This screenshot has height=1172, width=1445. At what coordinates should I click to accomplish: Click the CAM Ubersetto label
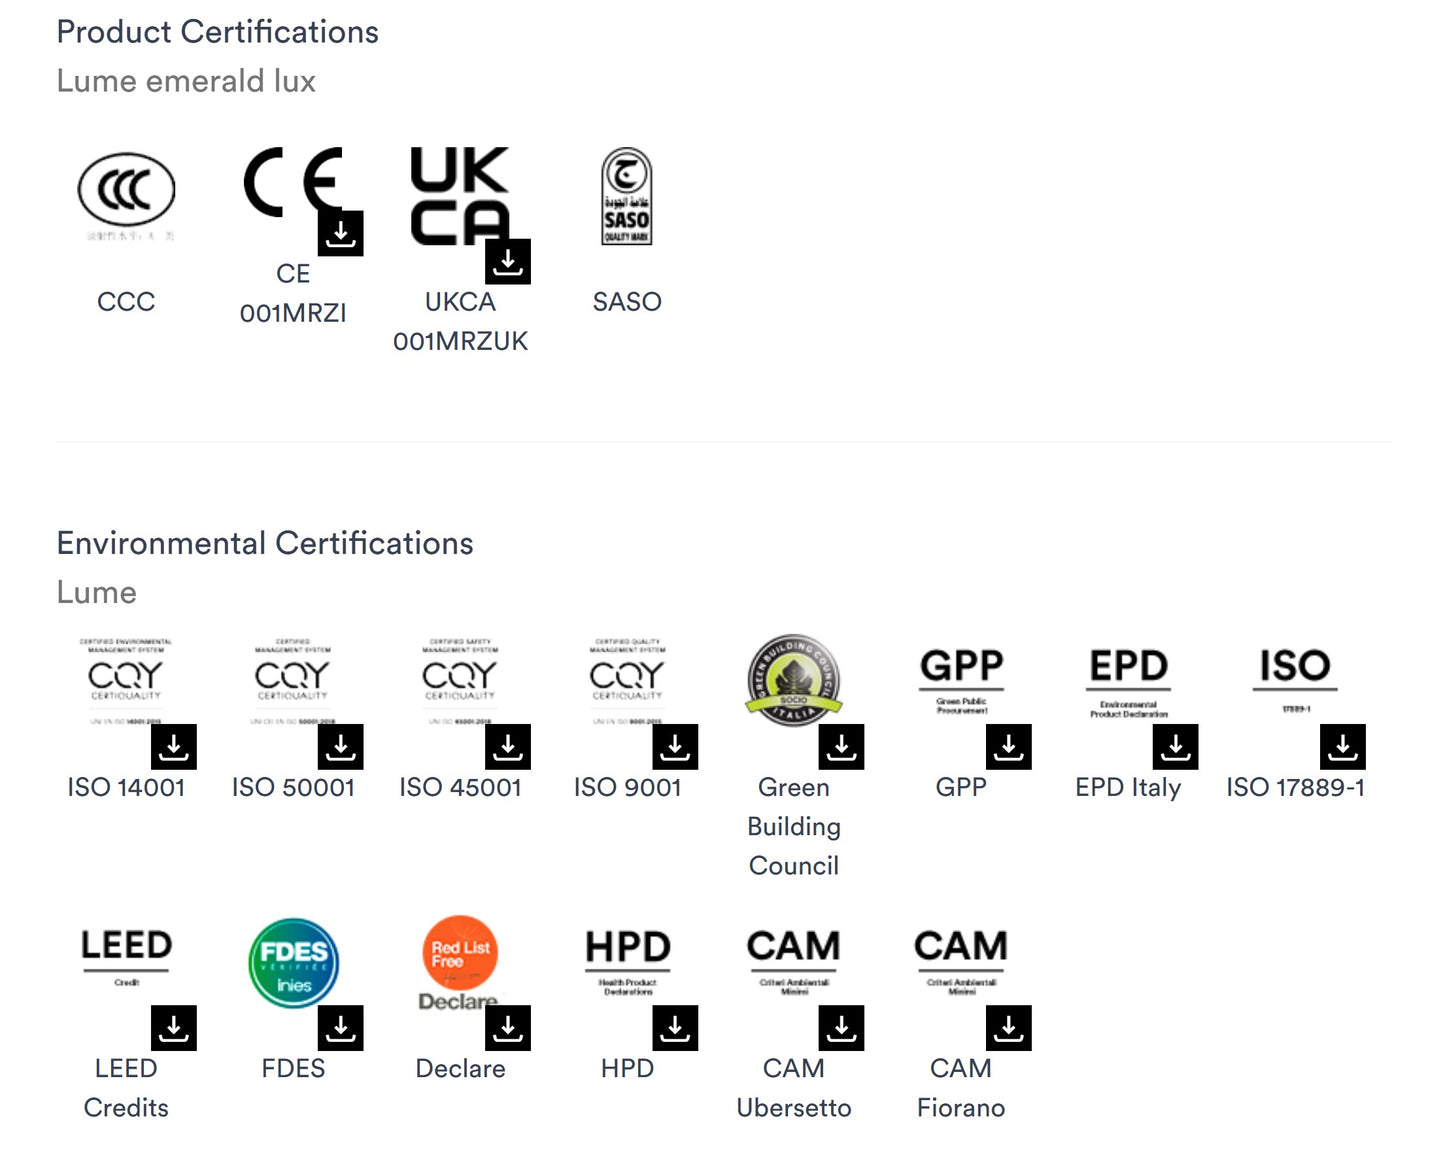pyautogui.click(x=794, y=1088)
